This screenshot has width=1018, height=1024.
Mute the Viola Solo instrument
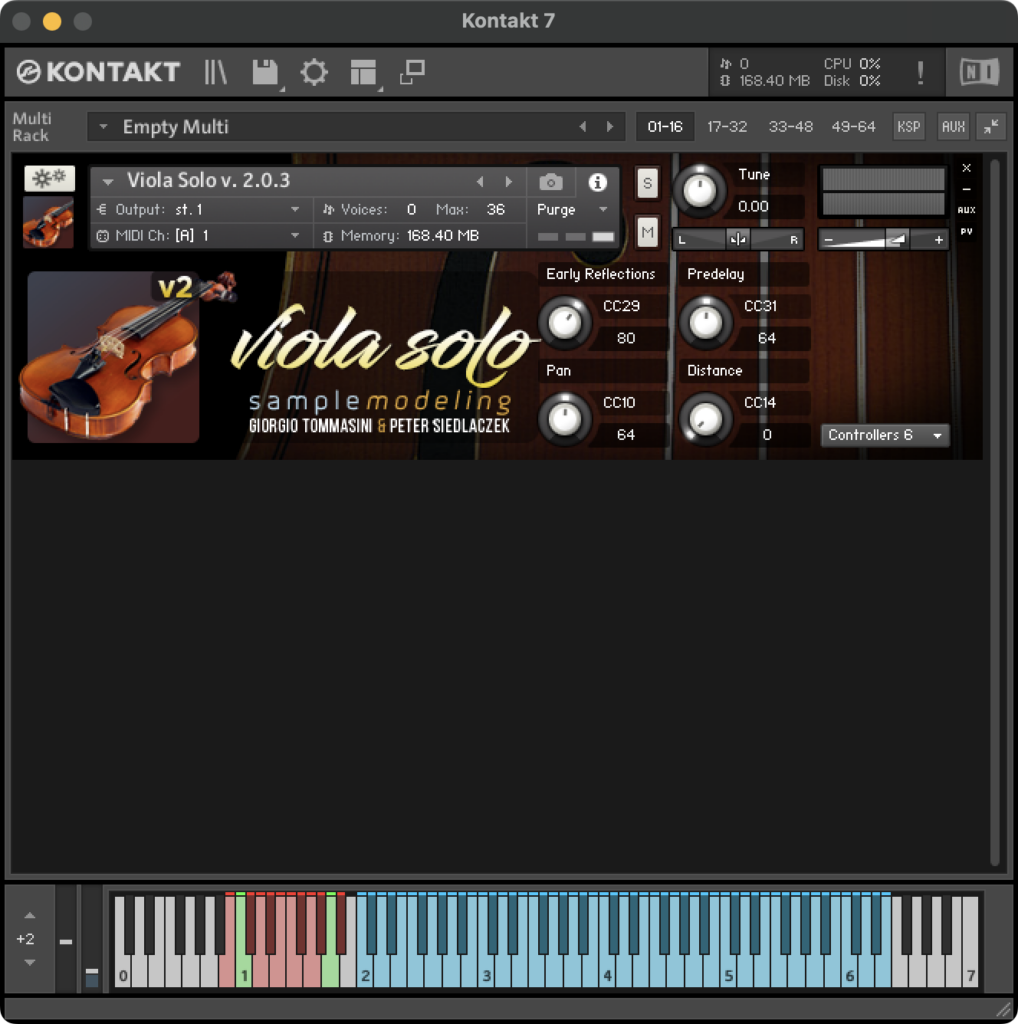pos(647,232)
